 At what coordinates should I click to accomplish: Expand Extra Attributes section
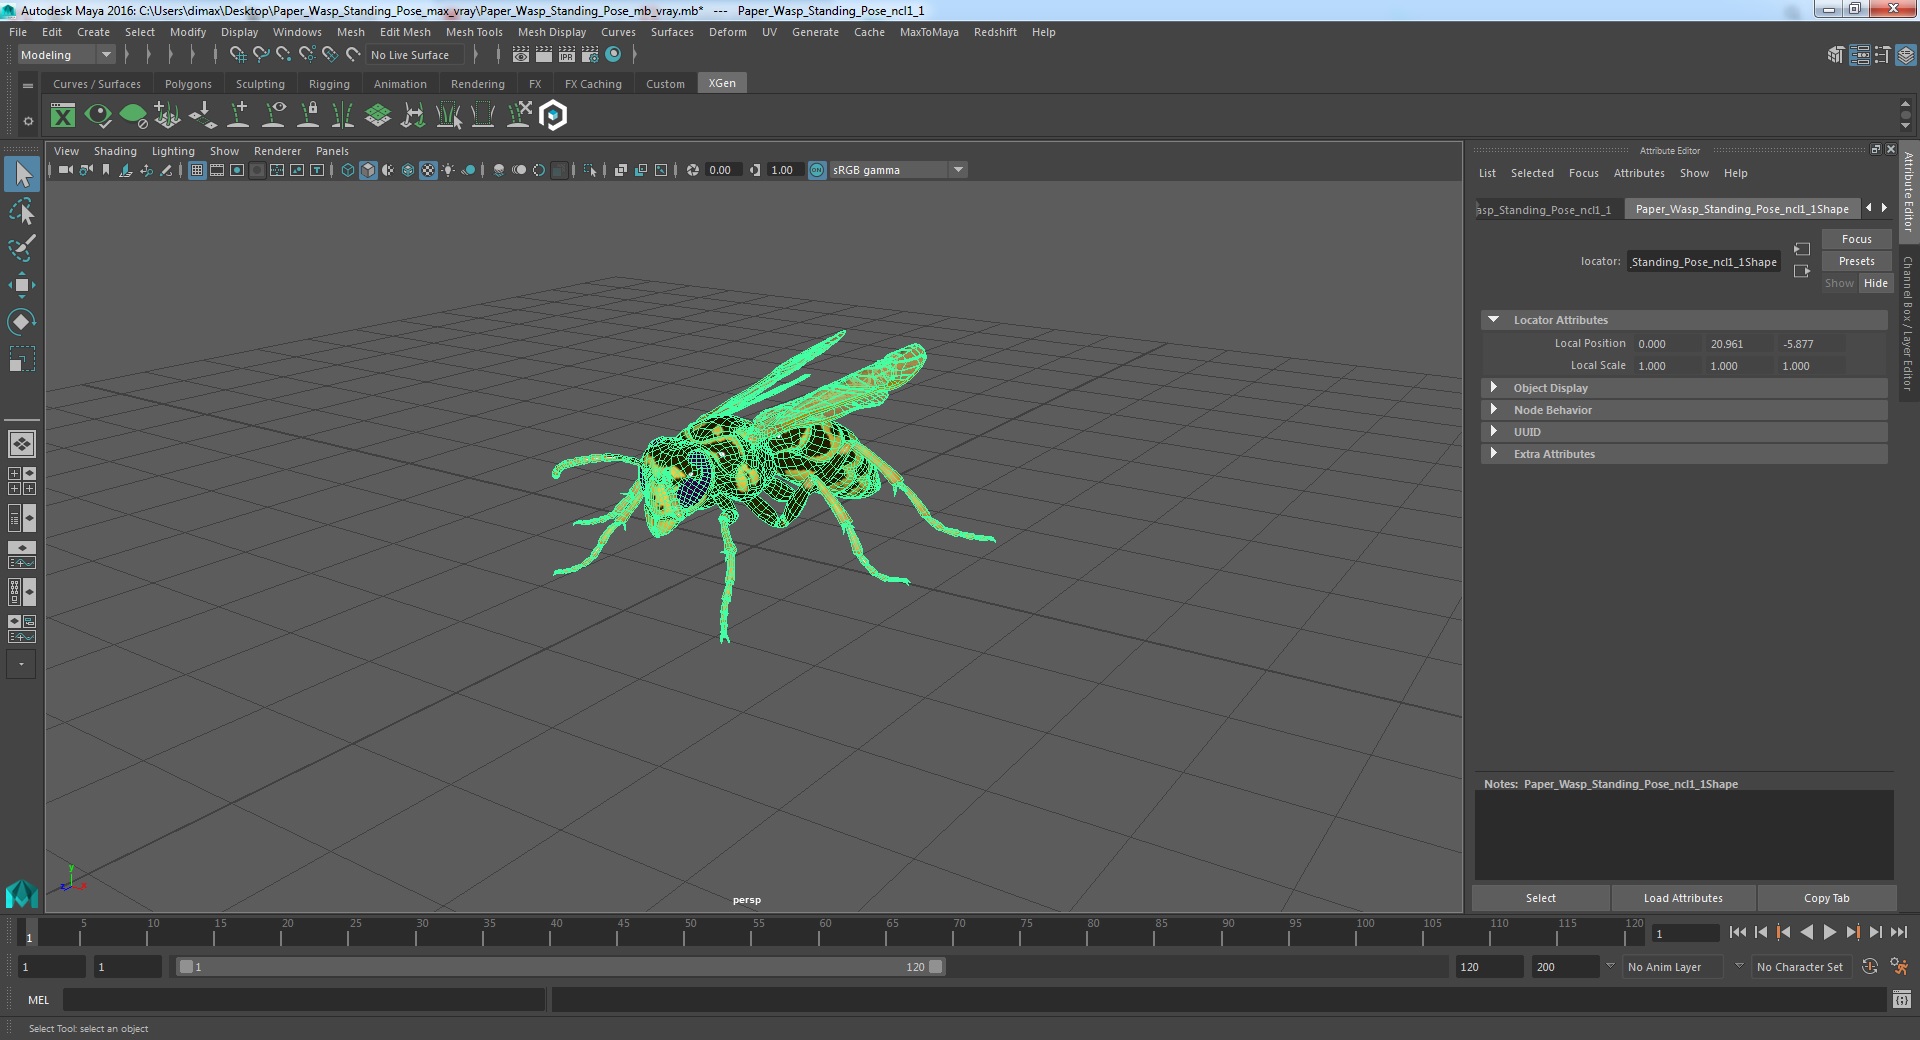point(1494,454)
